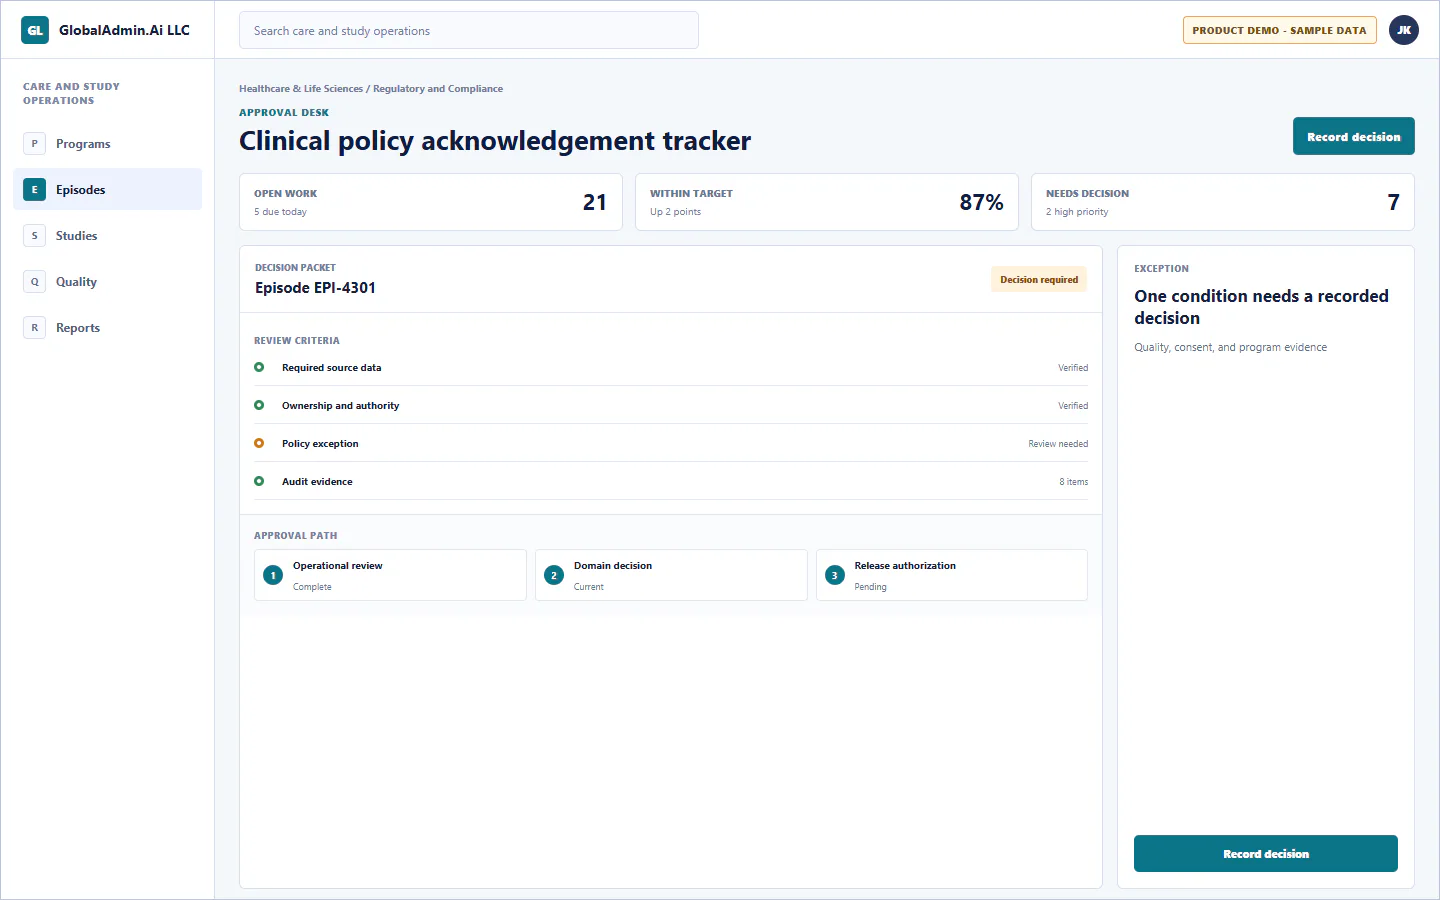
Task: Click the status dot beside Ownership and authority
Action: pyautogui.click(x=259, y=405)
